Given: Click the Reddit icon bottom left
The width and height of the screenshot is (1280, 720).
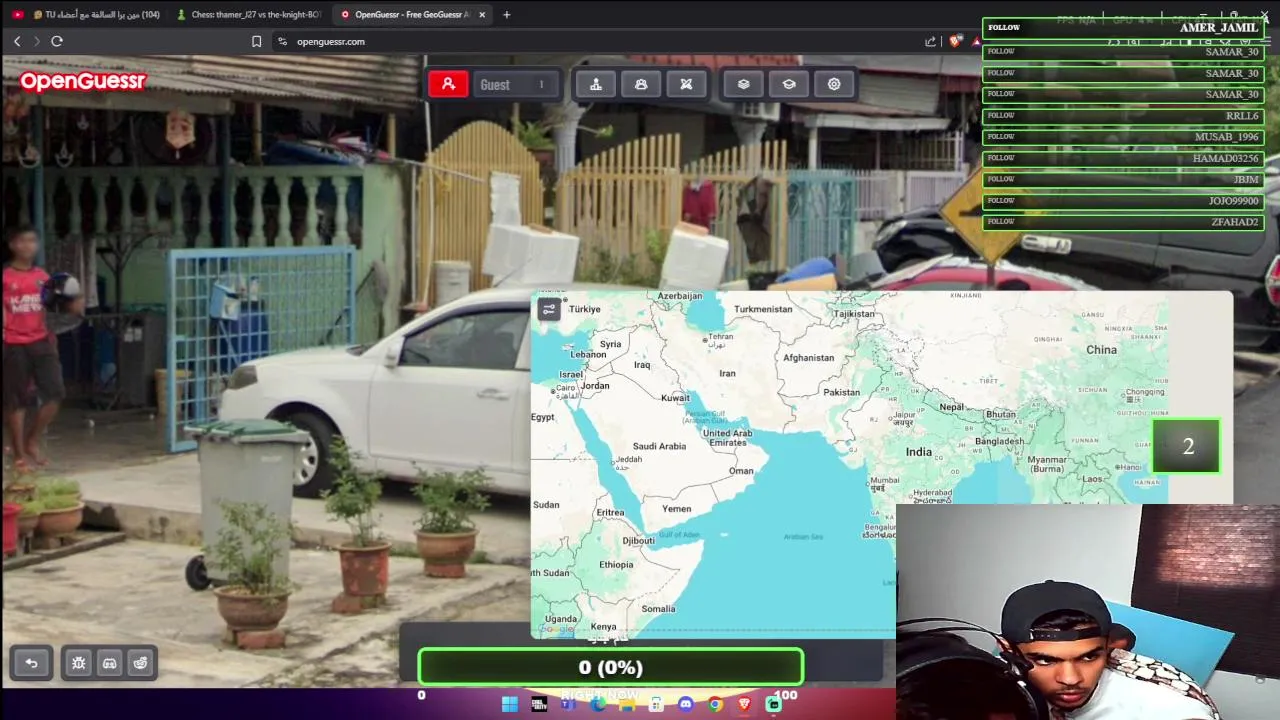Looking at the screenshot, I should (x=140, y=663).
